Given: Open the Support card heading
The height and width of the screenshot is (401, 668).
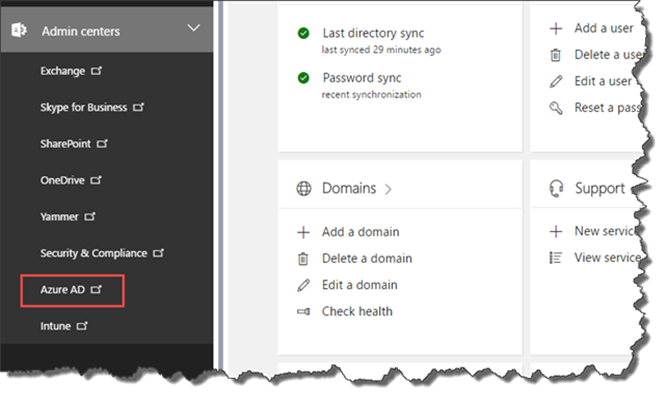Looking at the screenshot, I should point(600,188).
